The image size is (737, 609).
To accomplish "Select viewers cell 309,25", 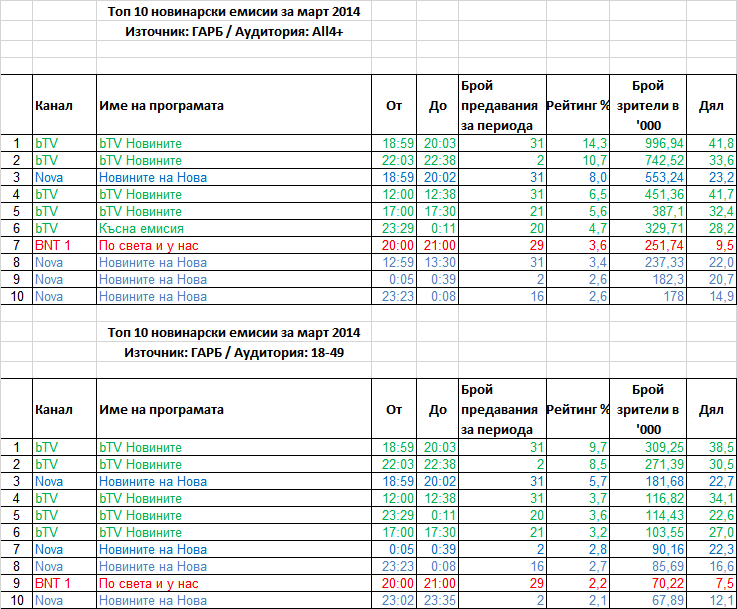I will pyautogui.click(x=664, y=447).
